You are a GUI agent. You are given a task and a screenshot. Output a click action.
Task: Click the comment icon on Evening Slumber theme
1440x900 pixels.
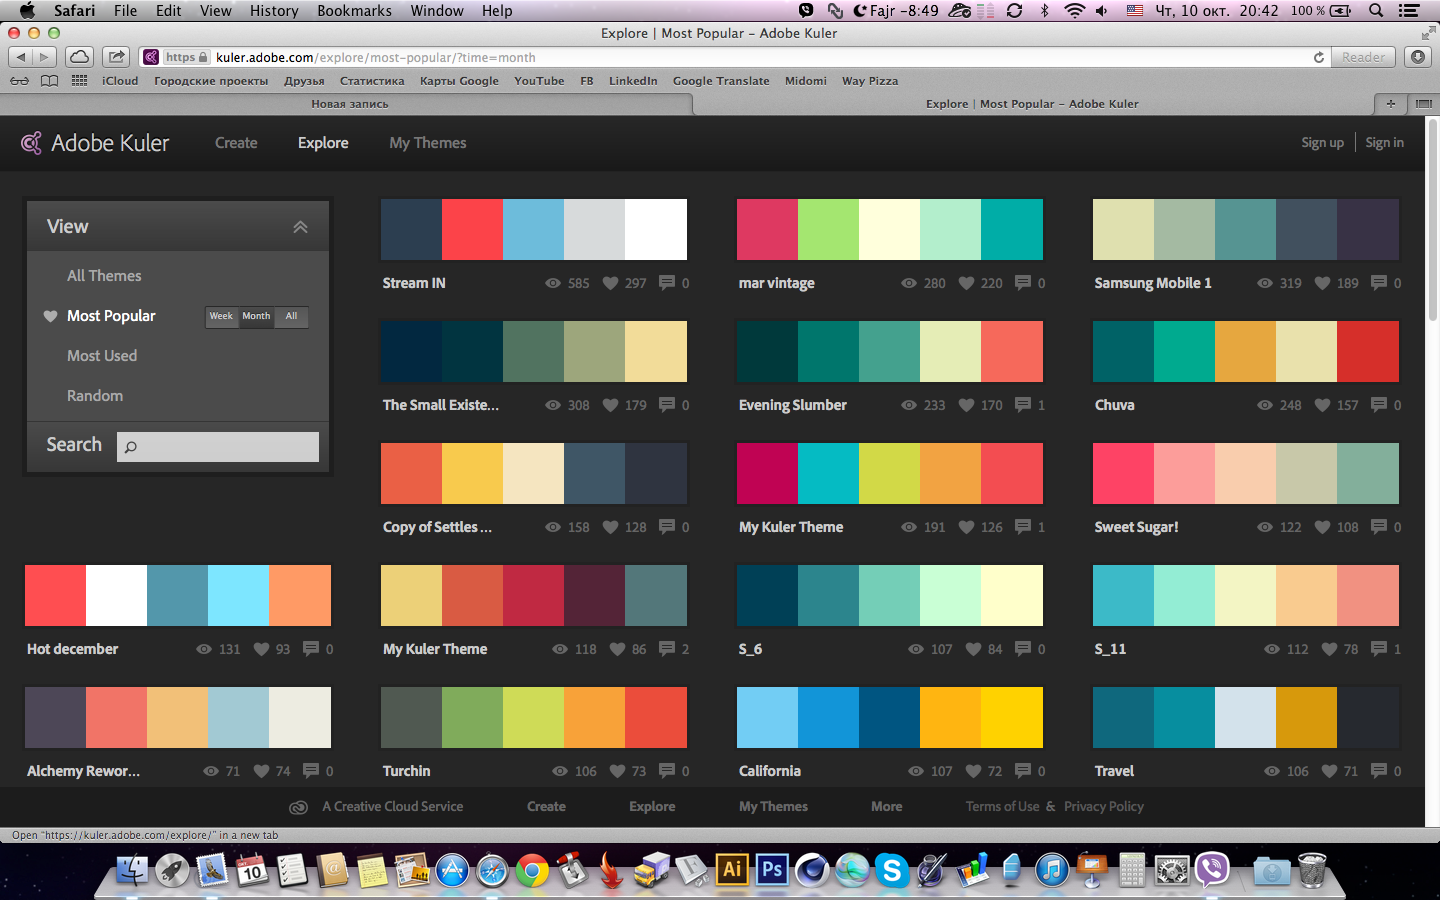(1022, 405)
